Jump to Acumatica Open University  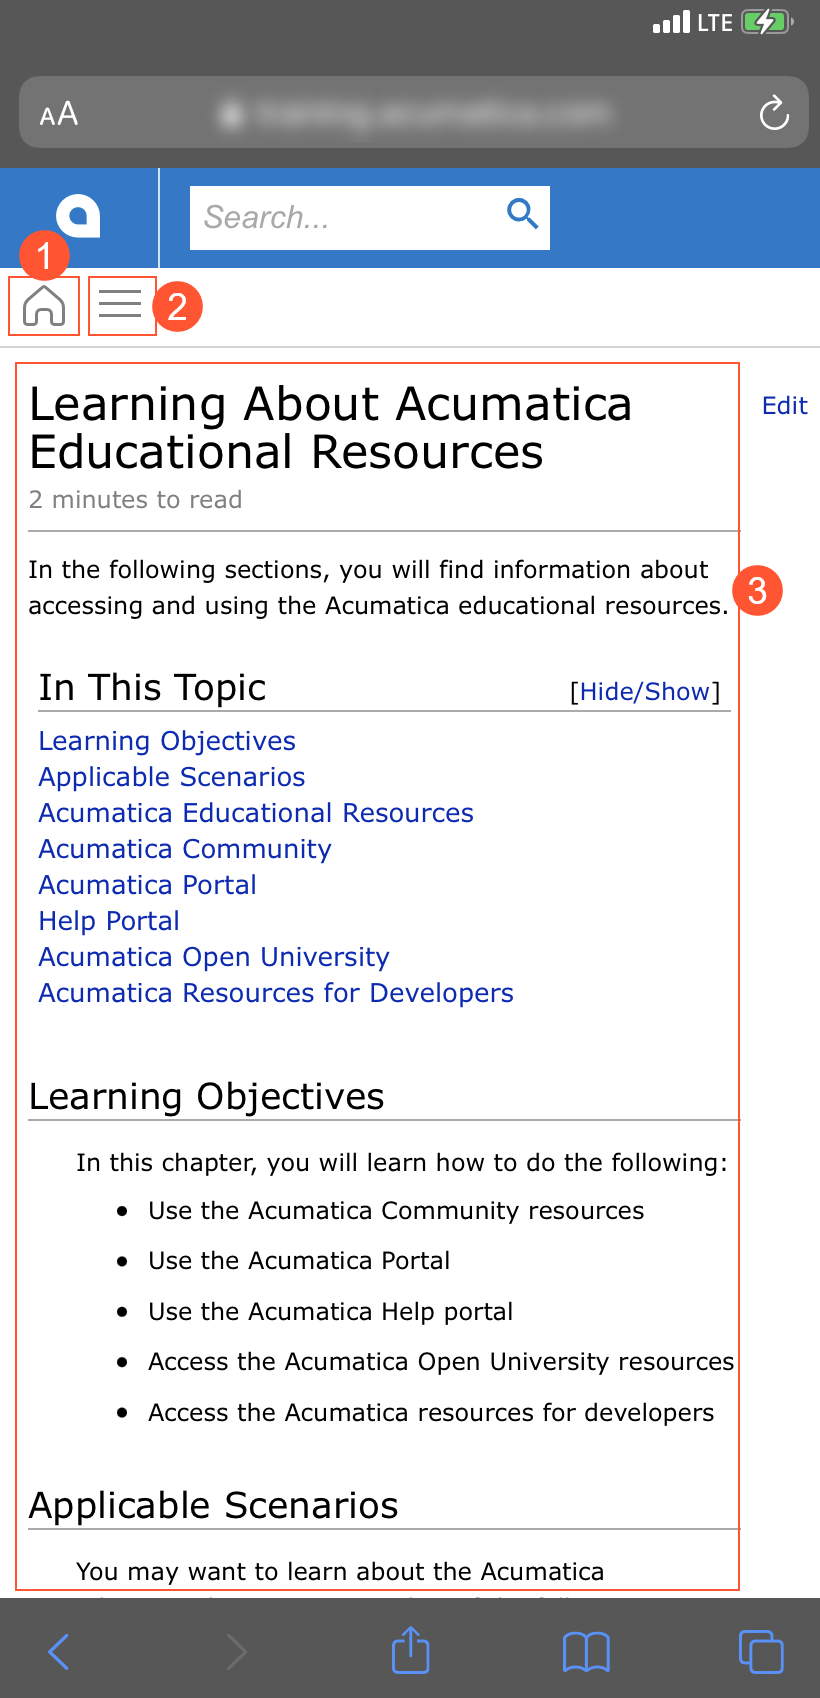pos(214,957)
